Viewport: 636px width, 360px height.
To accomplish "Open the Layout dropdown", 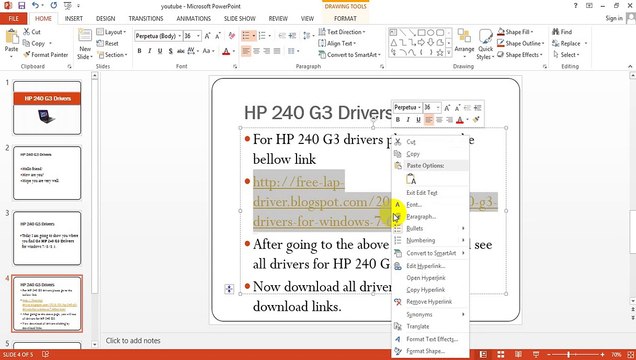I will coord(111,32).
